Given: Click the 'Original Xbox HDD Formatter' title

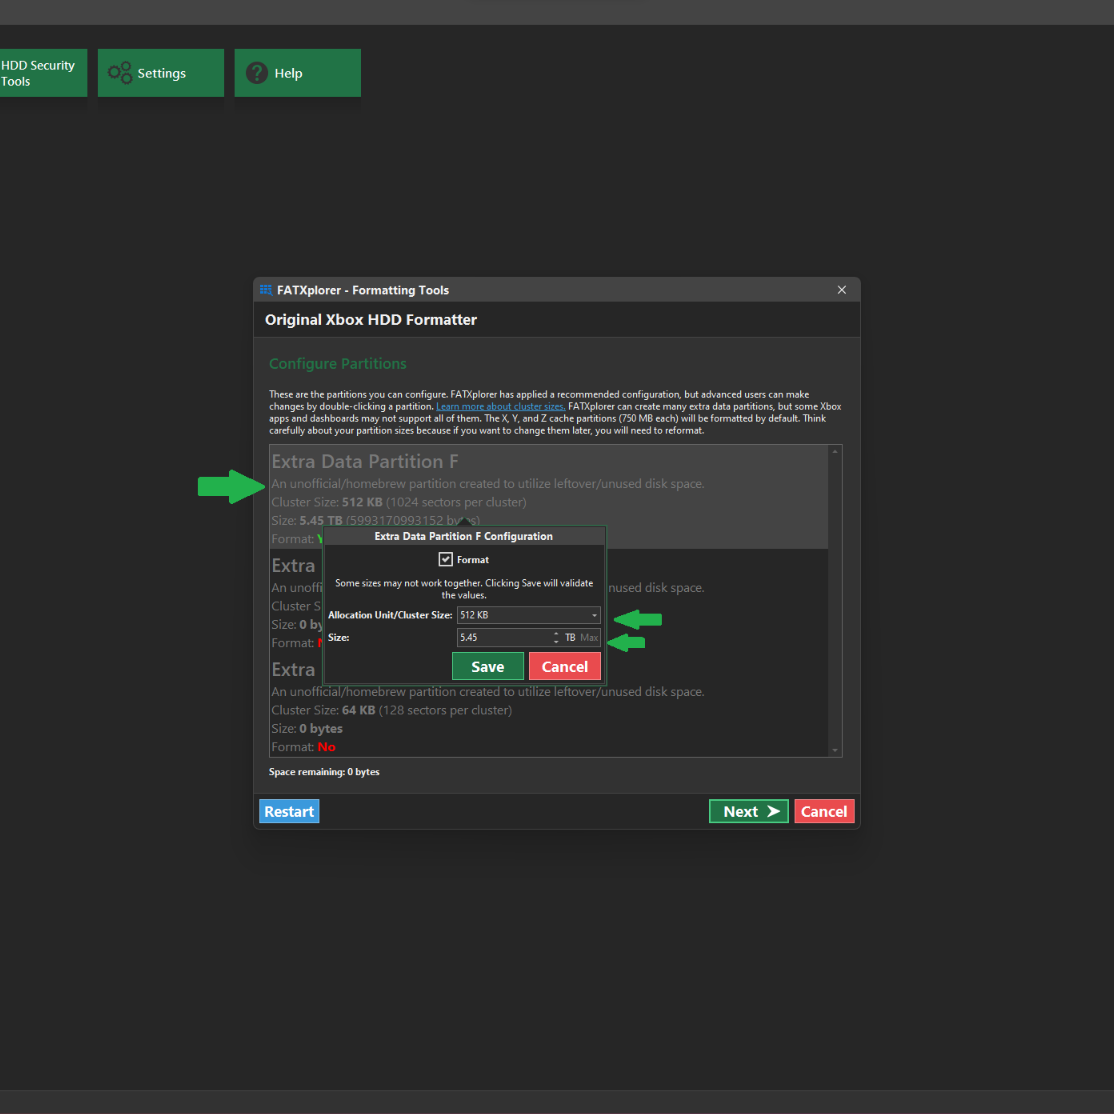Looking at the screenshot, I should tap(371, 320).
